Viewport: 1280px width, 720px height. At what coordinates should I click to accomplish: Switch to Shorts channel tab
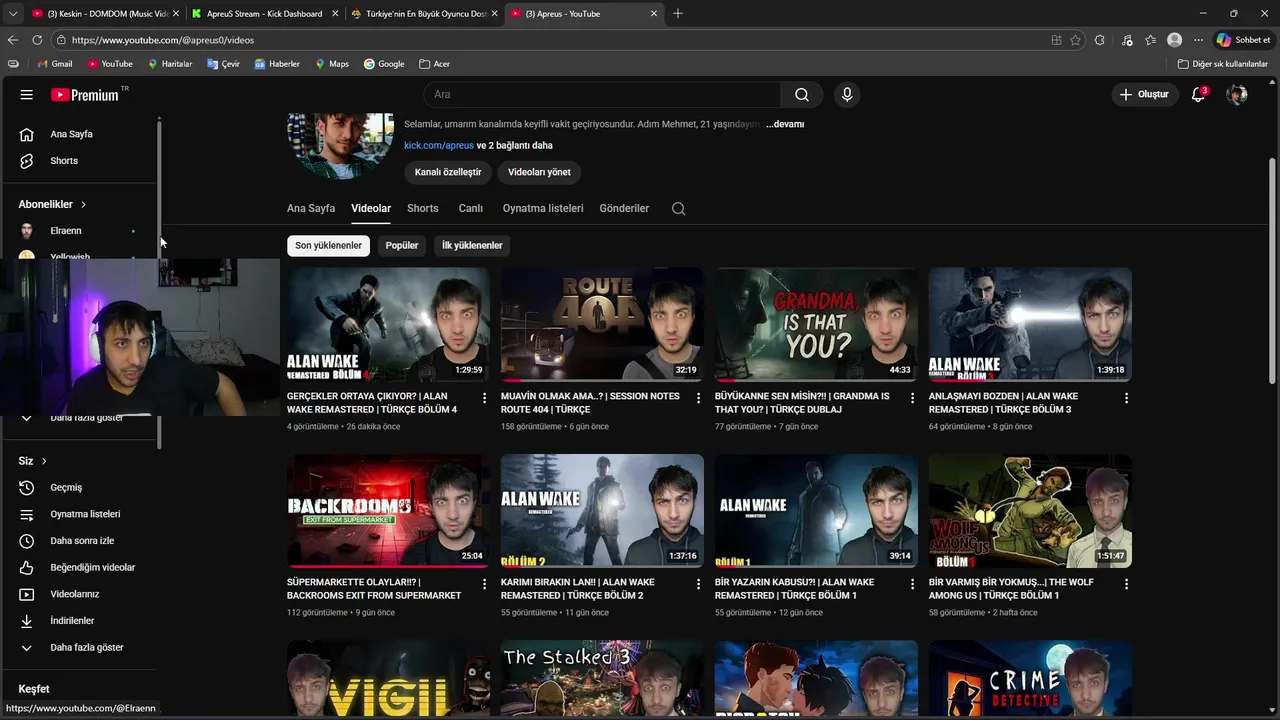click(423, 209)
